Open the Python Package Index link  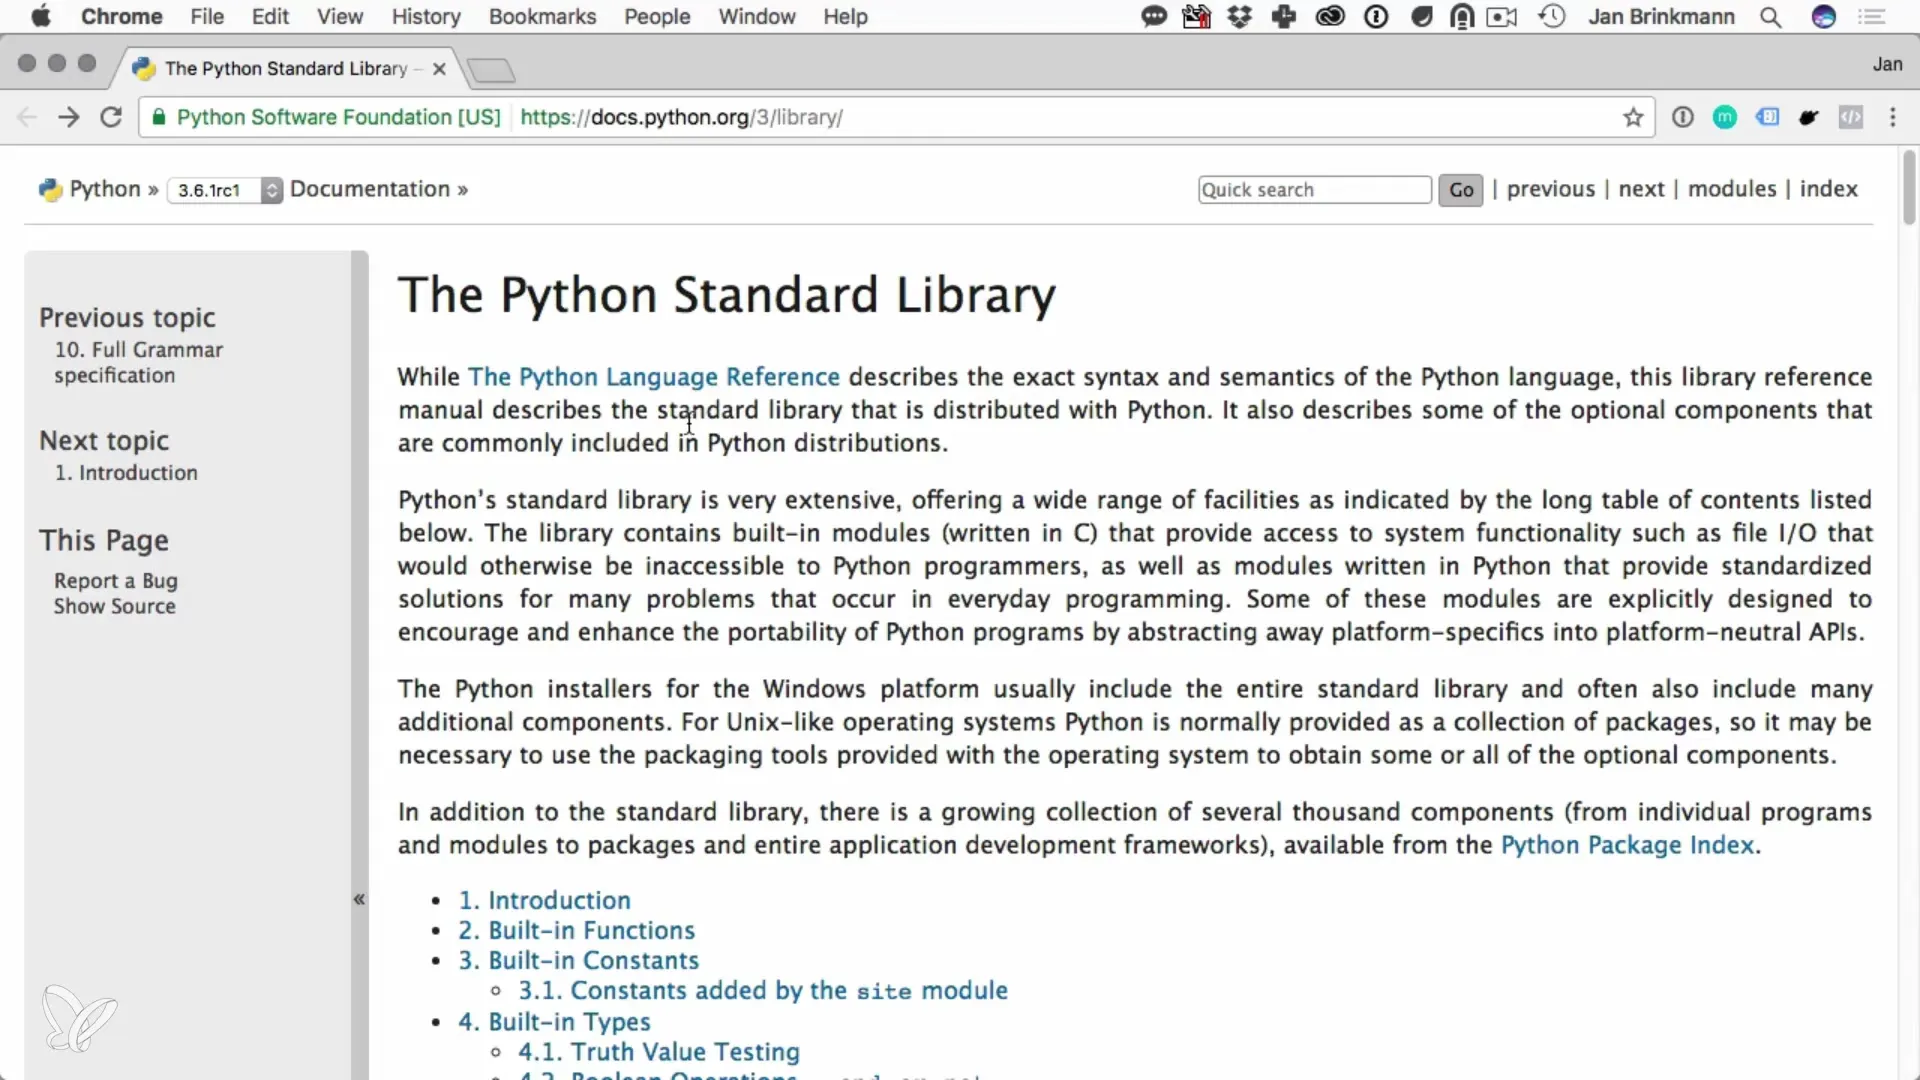(x=1628, y=845)
